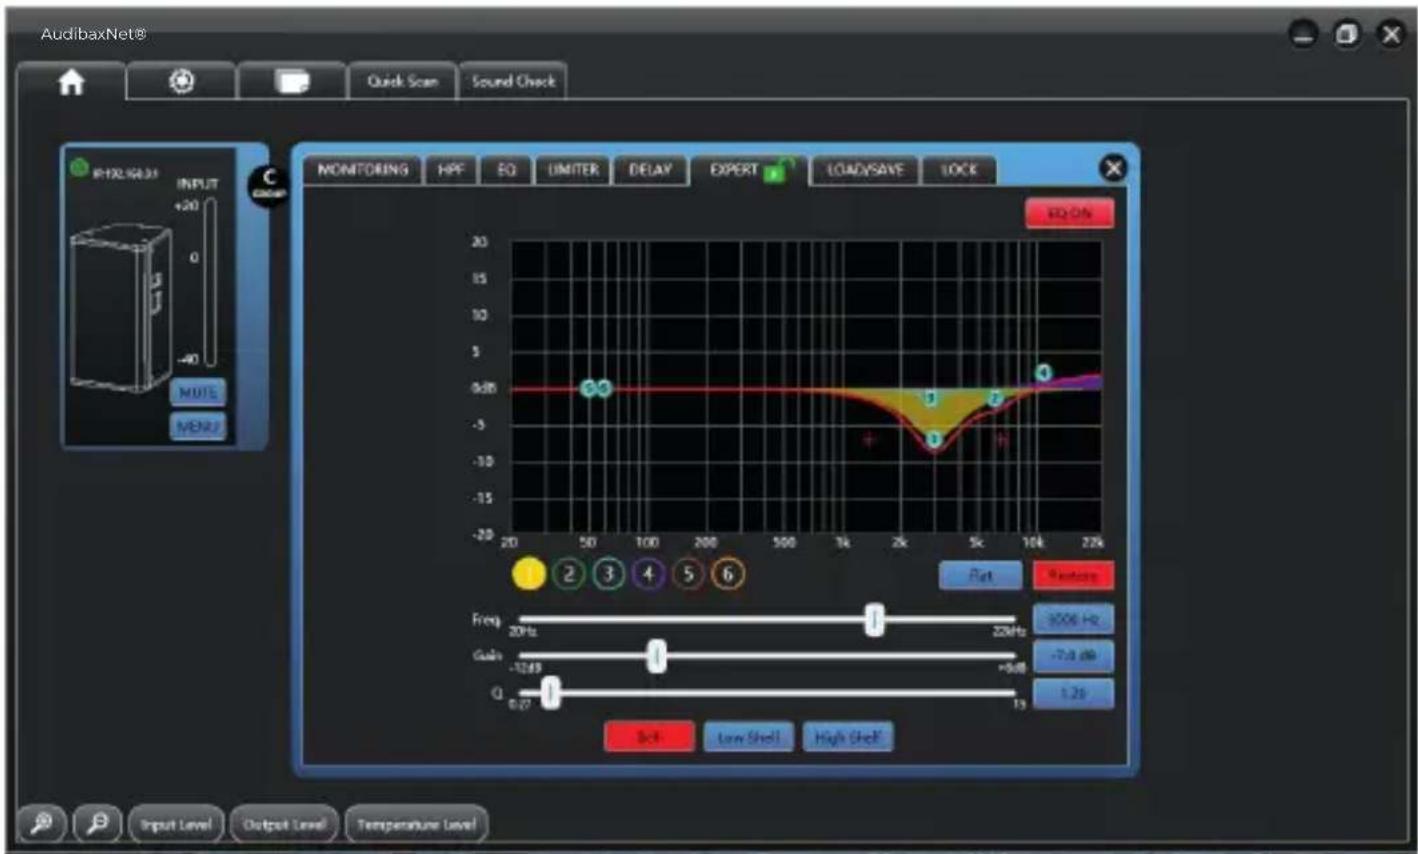
Task: Switch to the EQ tab
Action: [x=507, y=170]
